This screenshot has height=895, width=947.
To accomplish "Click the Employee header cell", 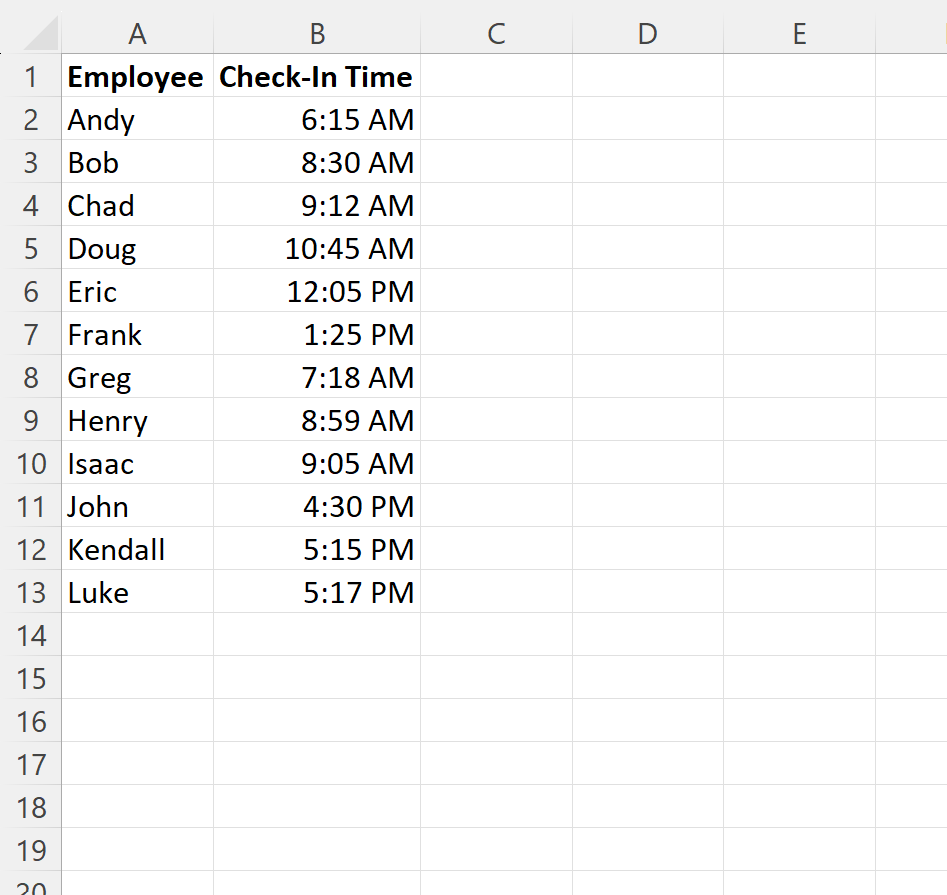I will click(x=137, y=76).
